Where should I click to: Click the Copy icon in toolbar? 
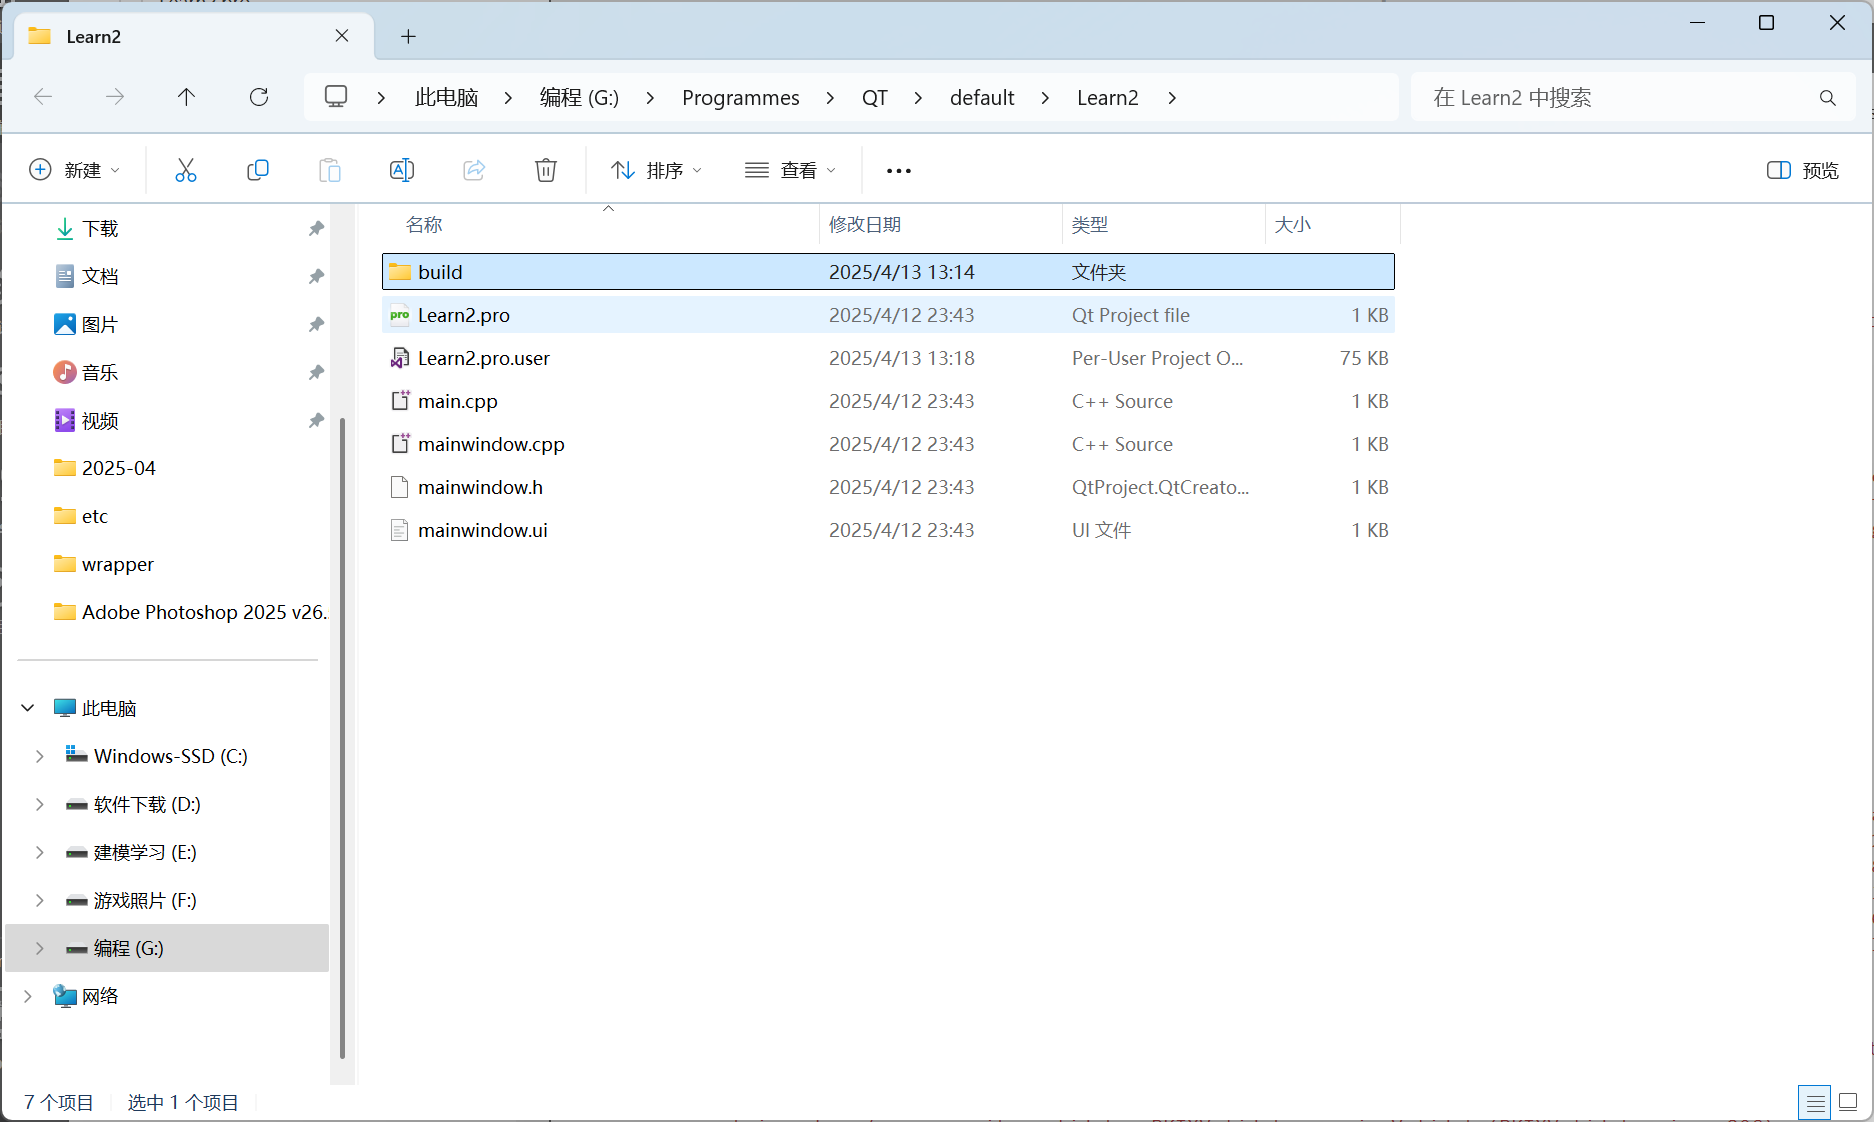[x=258, y=170]
